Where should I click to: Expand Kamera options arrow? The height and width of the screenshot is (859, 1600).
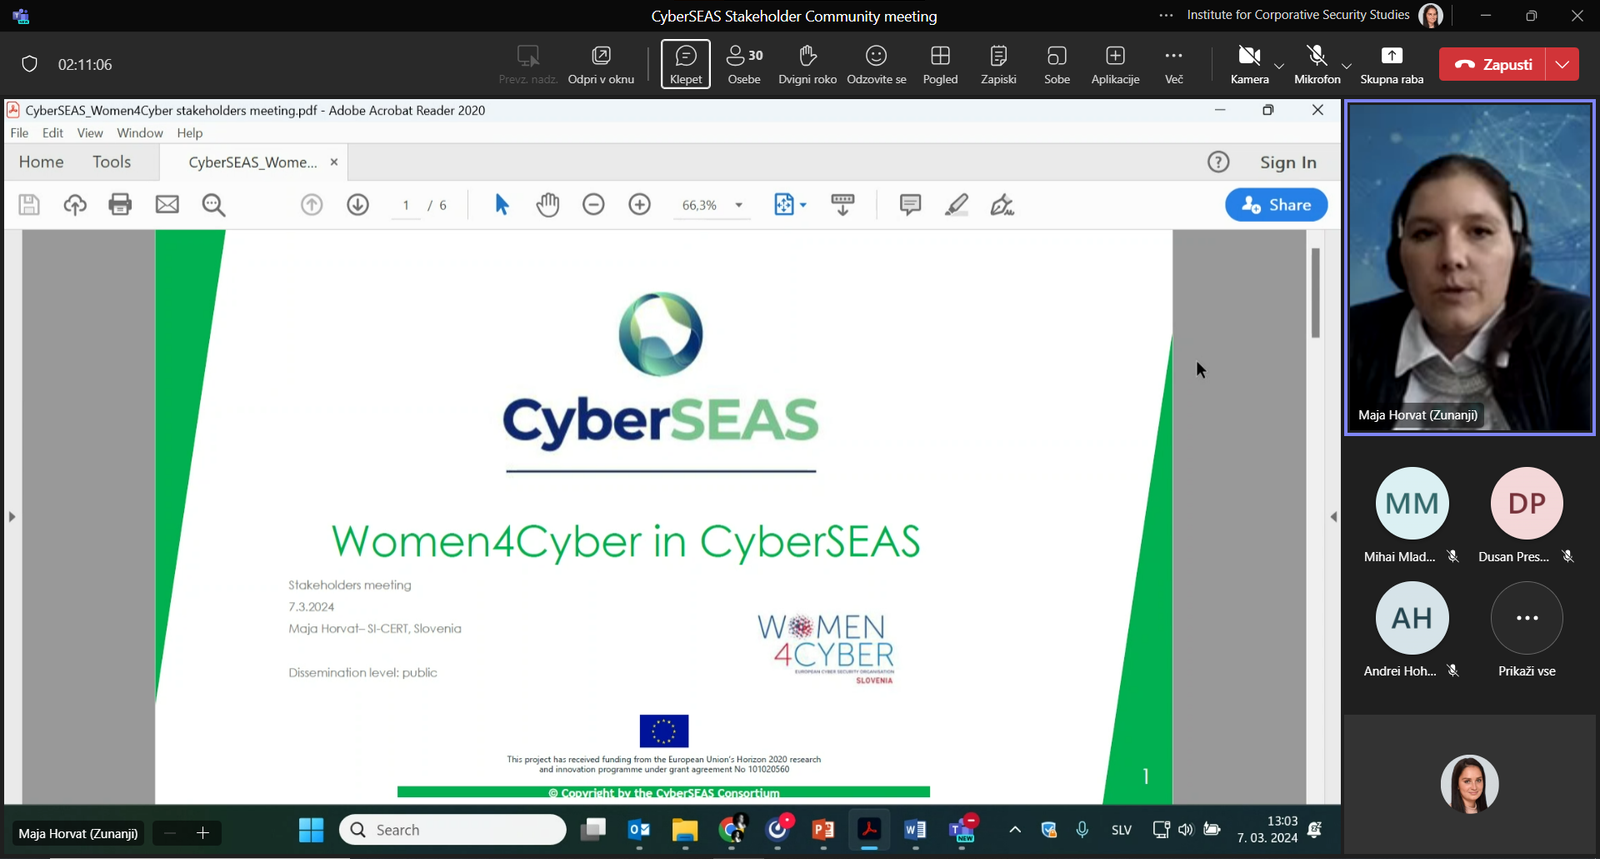tap(1279, 66)
